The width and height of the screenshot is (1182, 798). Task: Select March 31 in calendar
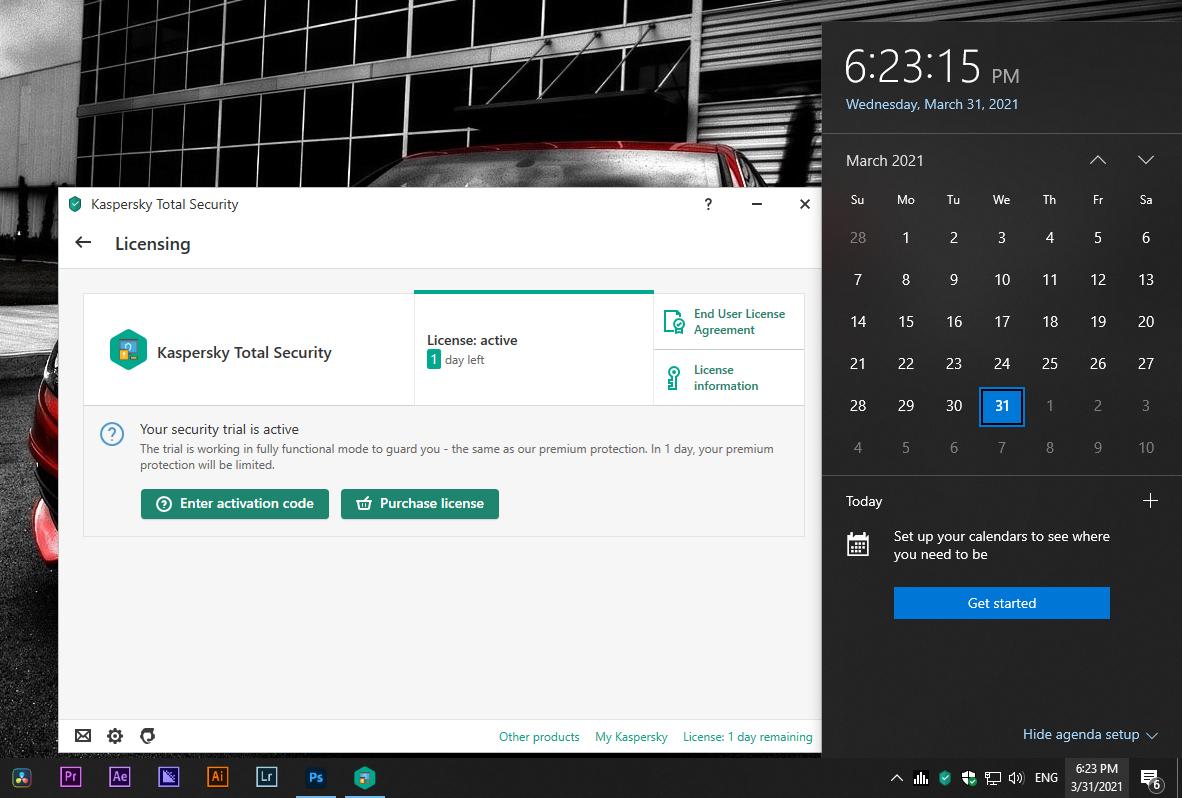[x=1001, y=406]
